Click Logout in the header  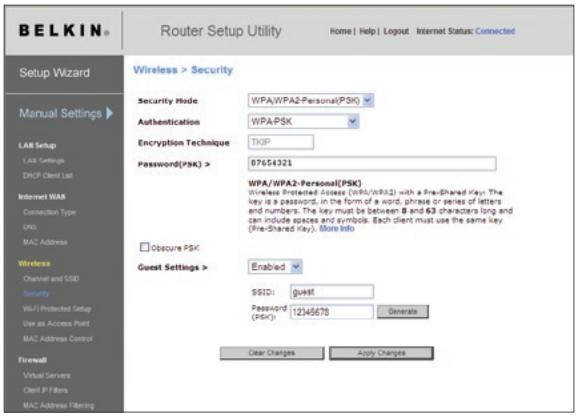click(396, 31)
